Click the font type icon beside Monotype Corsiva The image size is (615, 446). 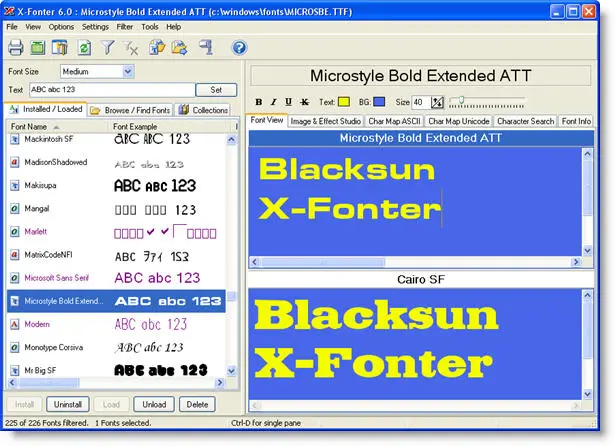15,348
